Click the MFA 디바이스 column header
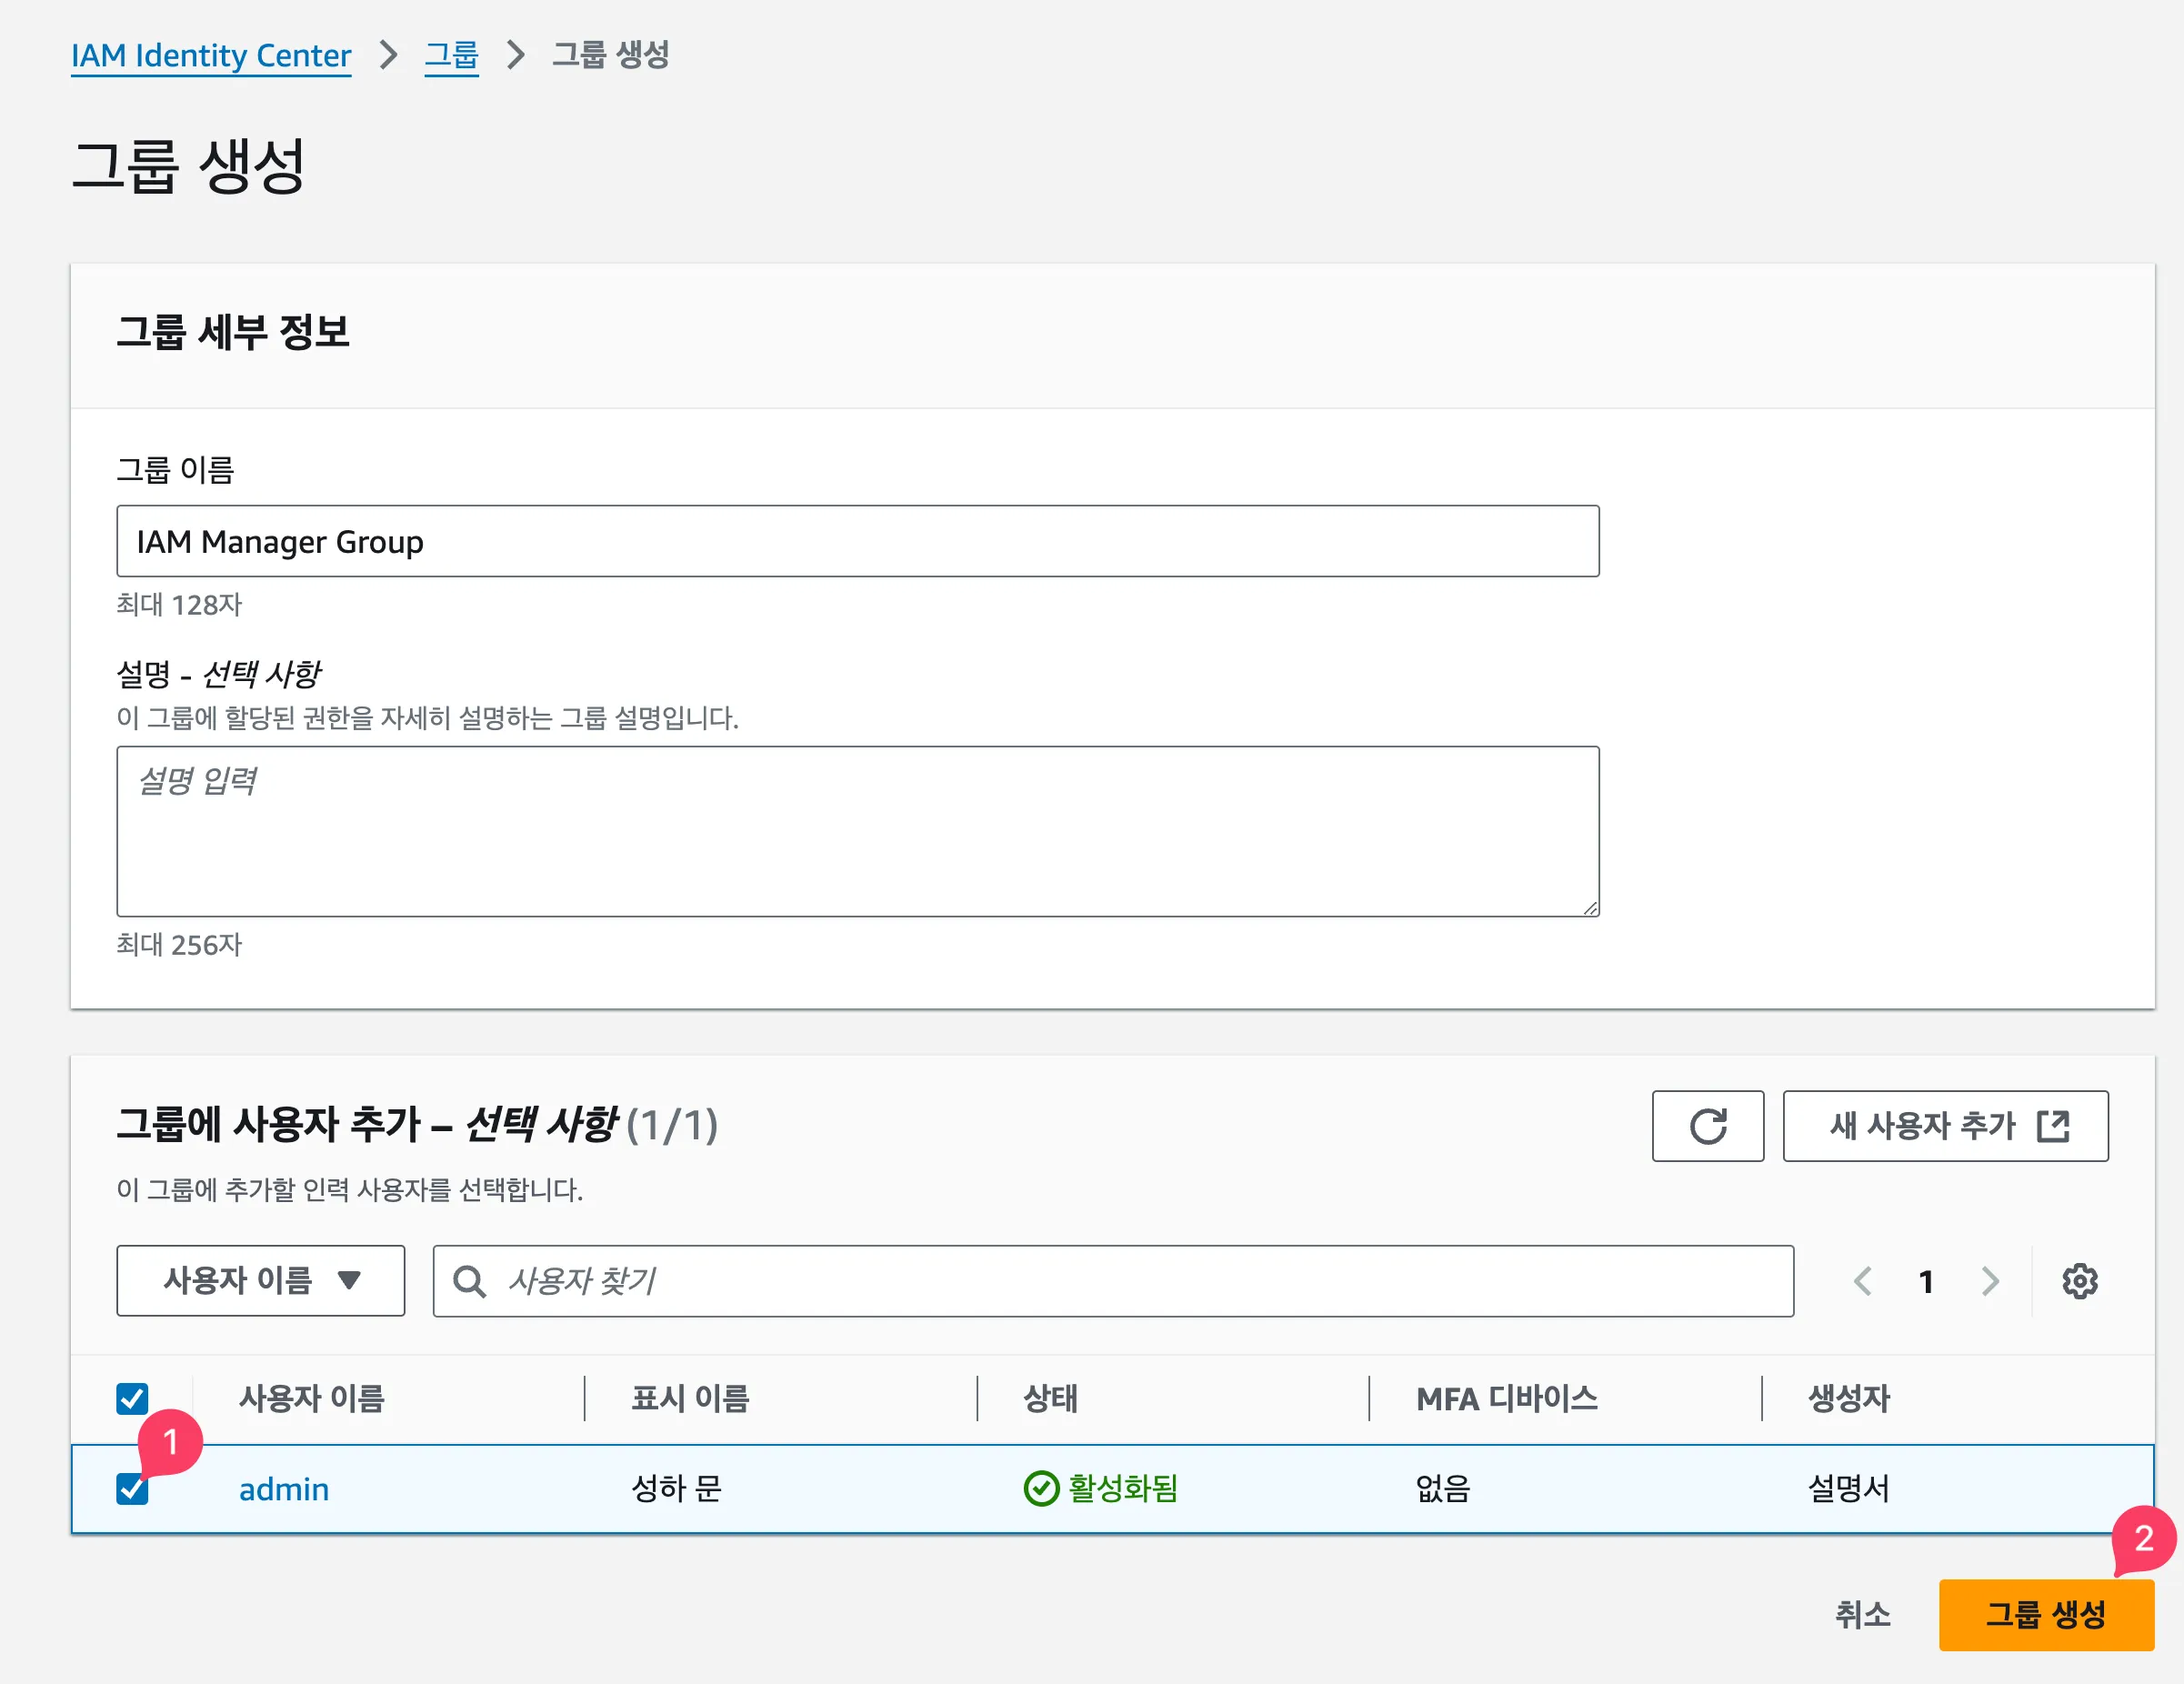Screen dimensions: 2184x1684 1507,1398
